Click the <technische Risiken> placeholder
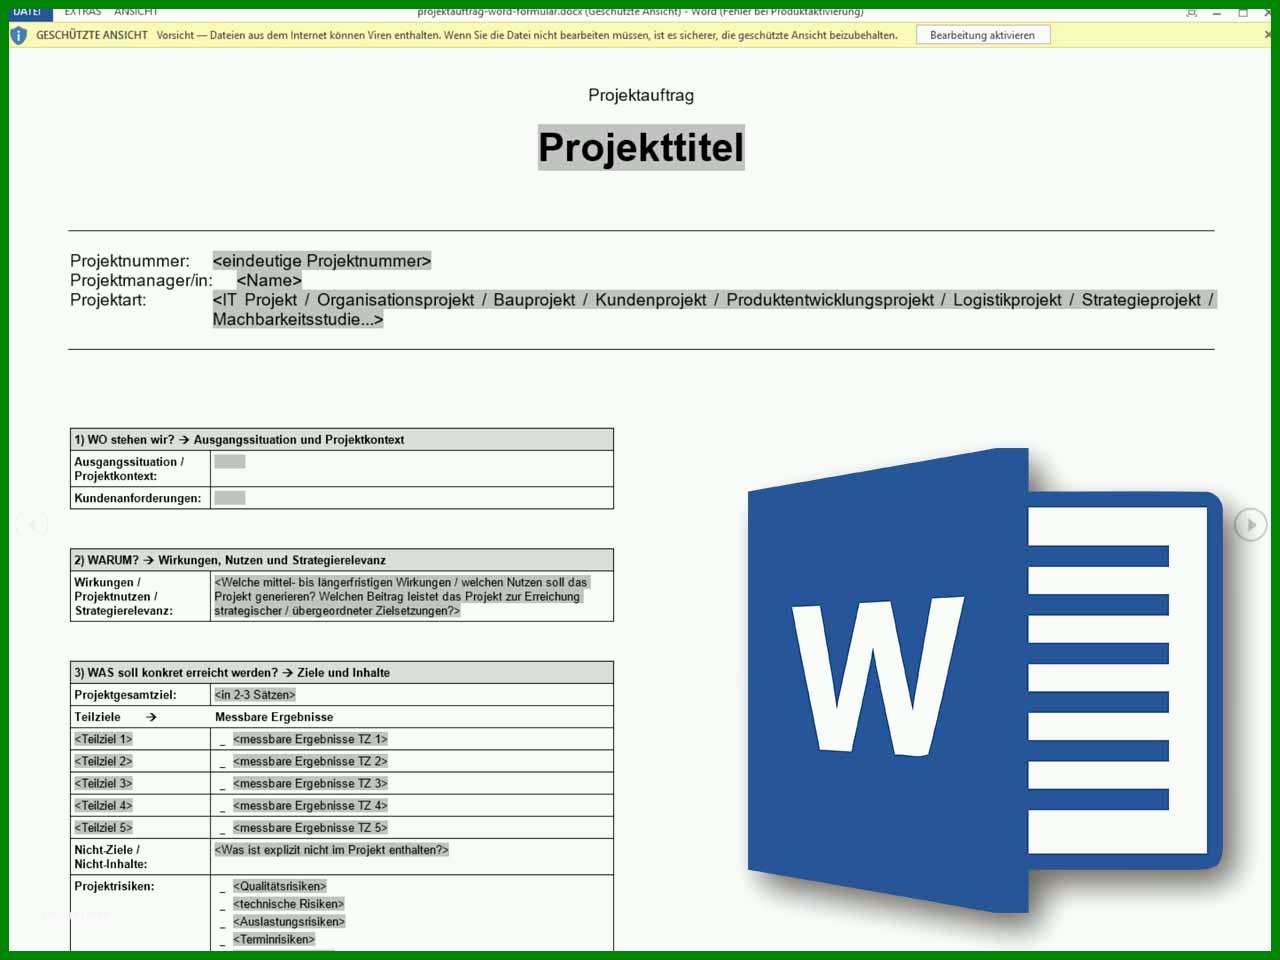Screen dimensions: 1280x960 point(288,904)
